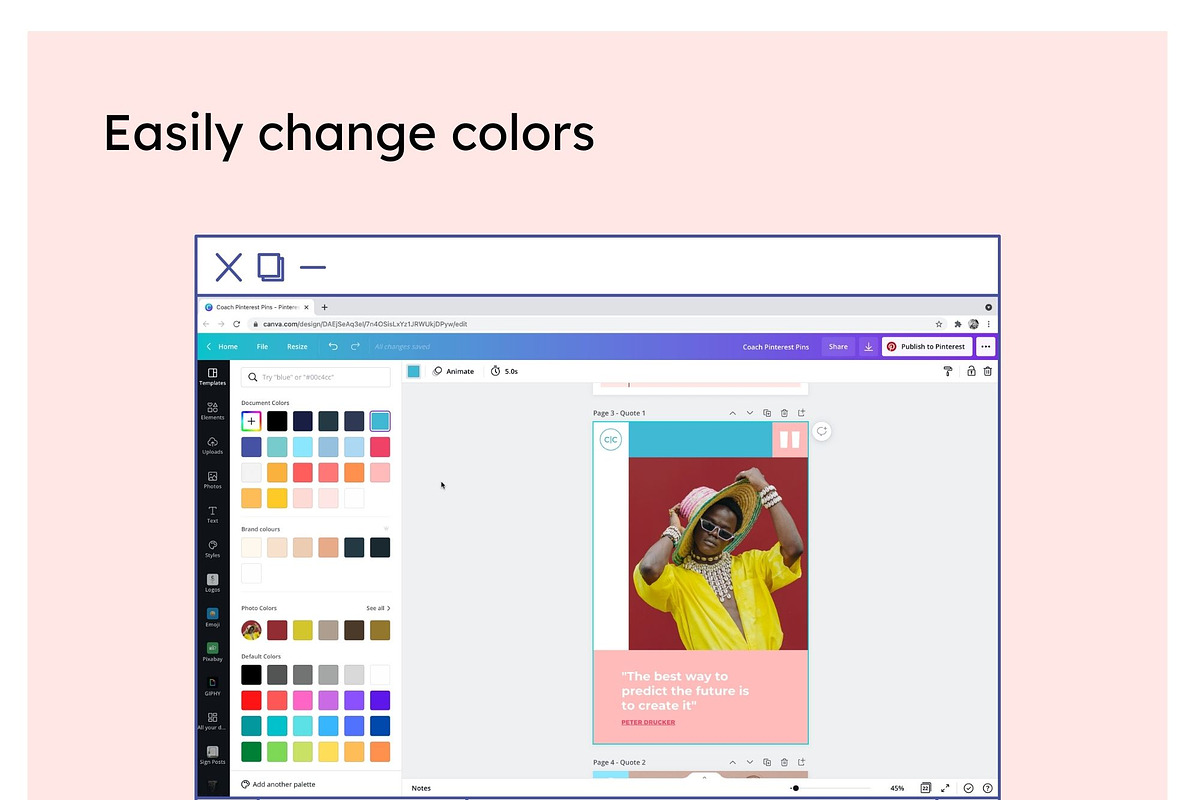Open the checkmark status icon in bottom bar
Screen dimensions: 1200x800
968,788
